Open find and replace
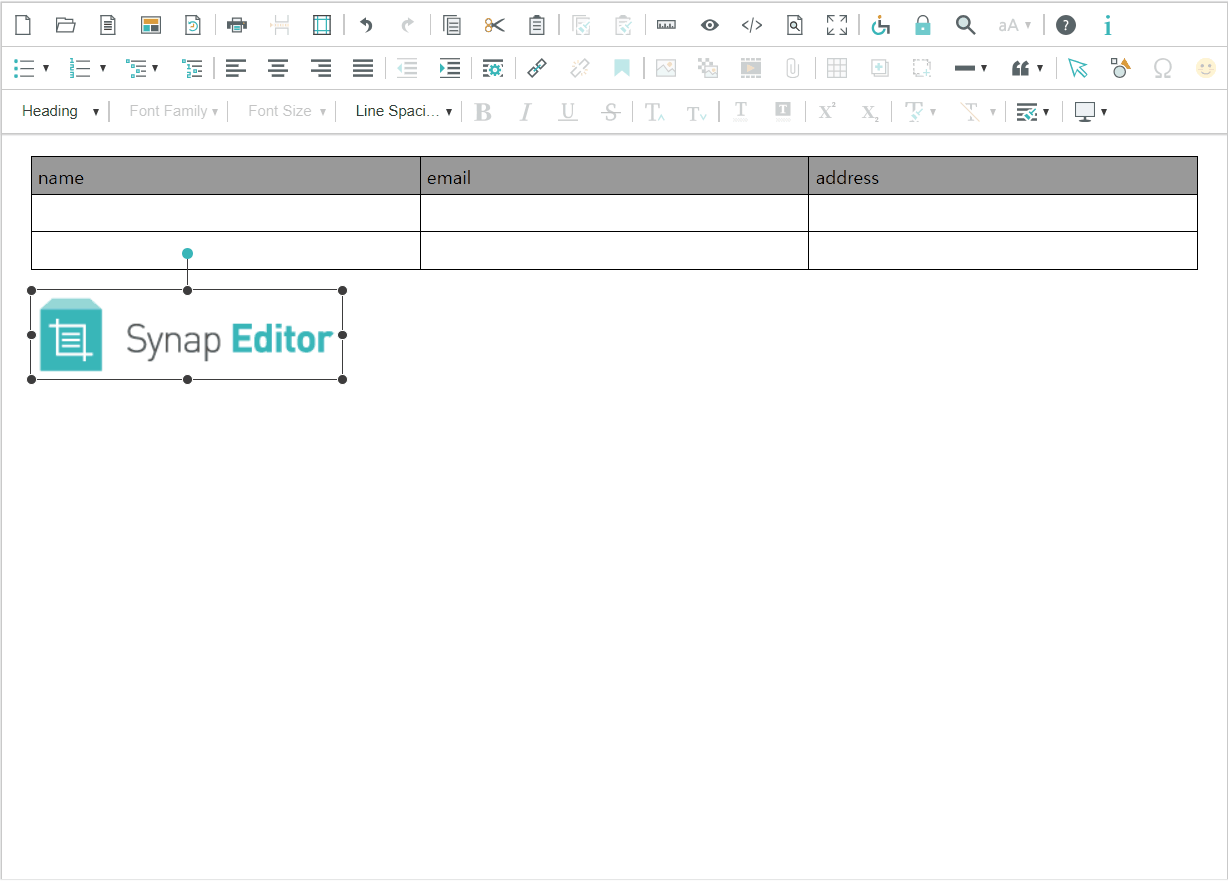The width and height of the screenshot is (1228, 887). click(965, 25)
